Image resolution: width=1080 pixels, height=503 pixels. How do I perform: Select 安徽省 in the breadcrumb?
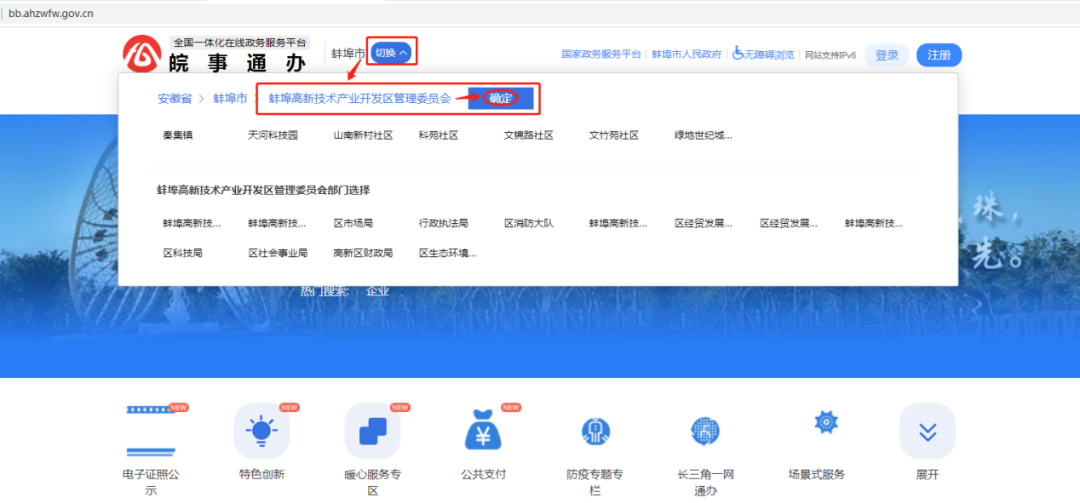175,99
